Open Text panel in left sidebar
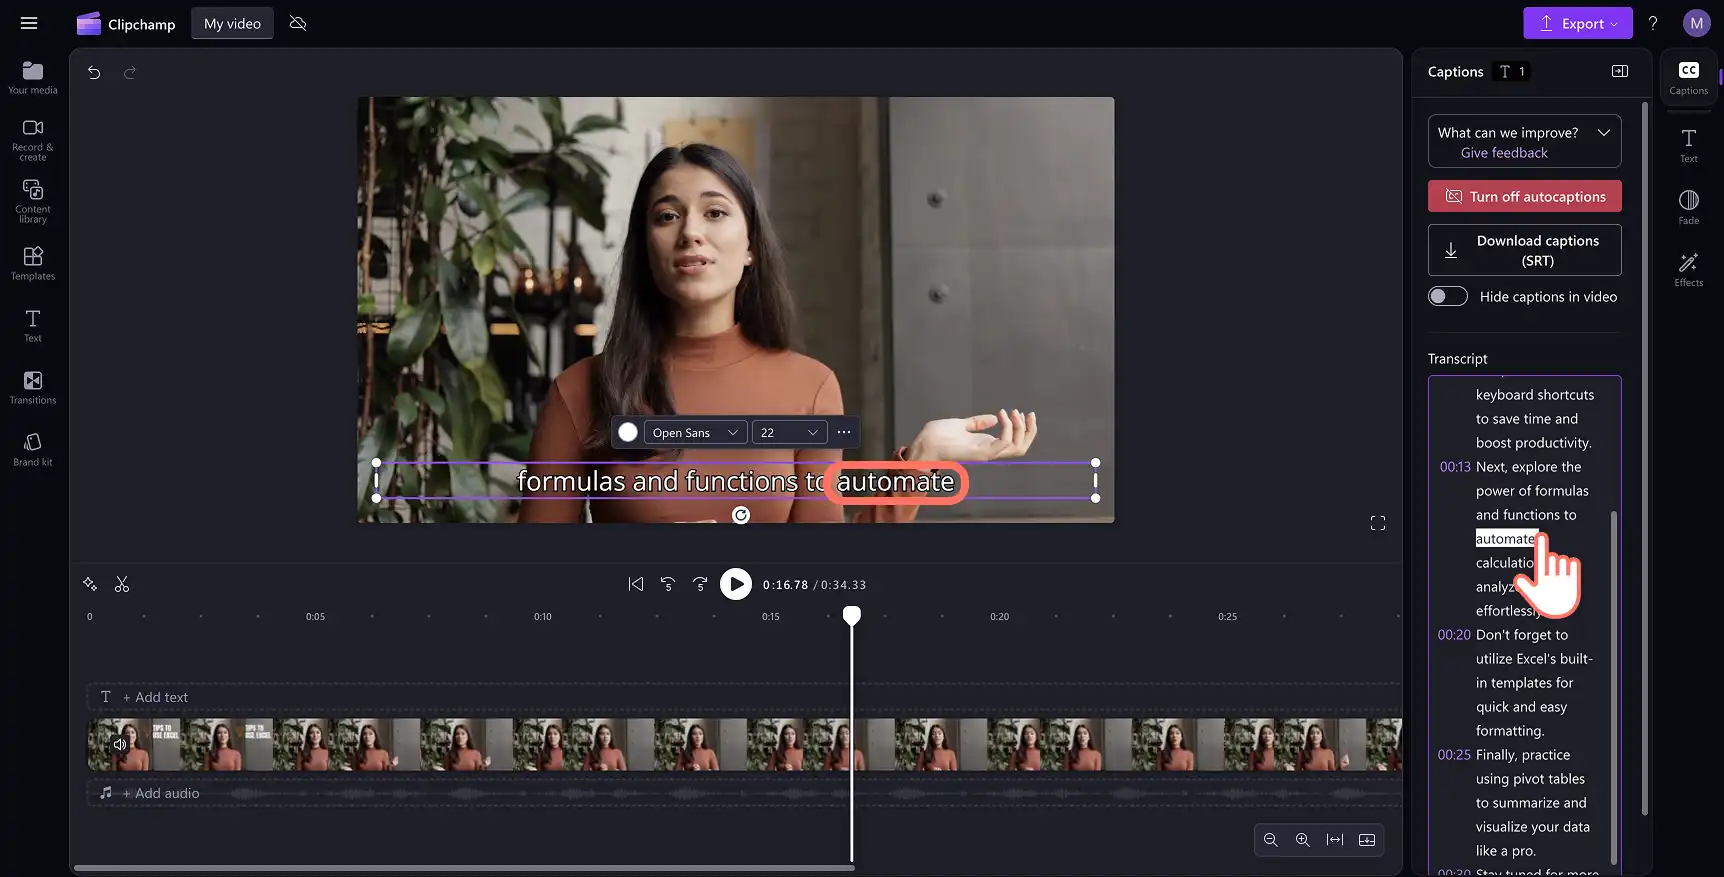 pyautogui.click(x=33, y=325)
